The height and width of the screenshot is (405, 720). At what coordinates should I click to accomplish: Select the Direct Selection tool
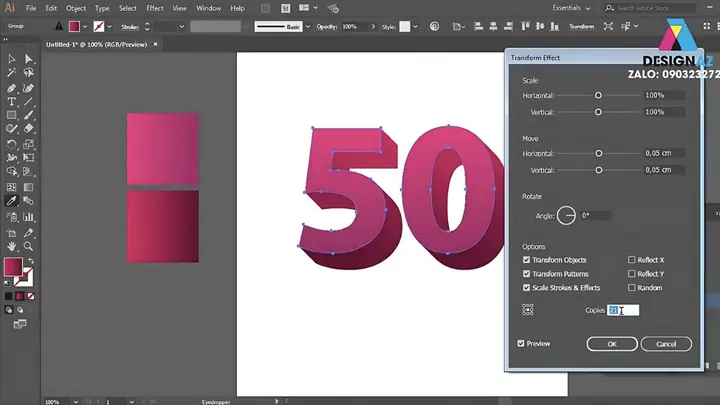coord(28,59)
